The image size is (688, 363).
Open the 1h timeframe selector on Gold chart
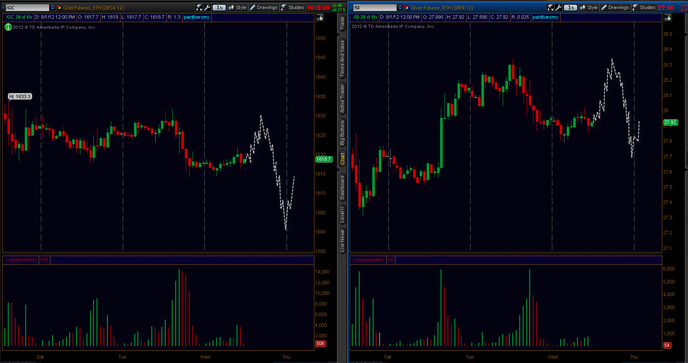click(x=219, y=7)
